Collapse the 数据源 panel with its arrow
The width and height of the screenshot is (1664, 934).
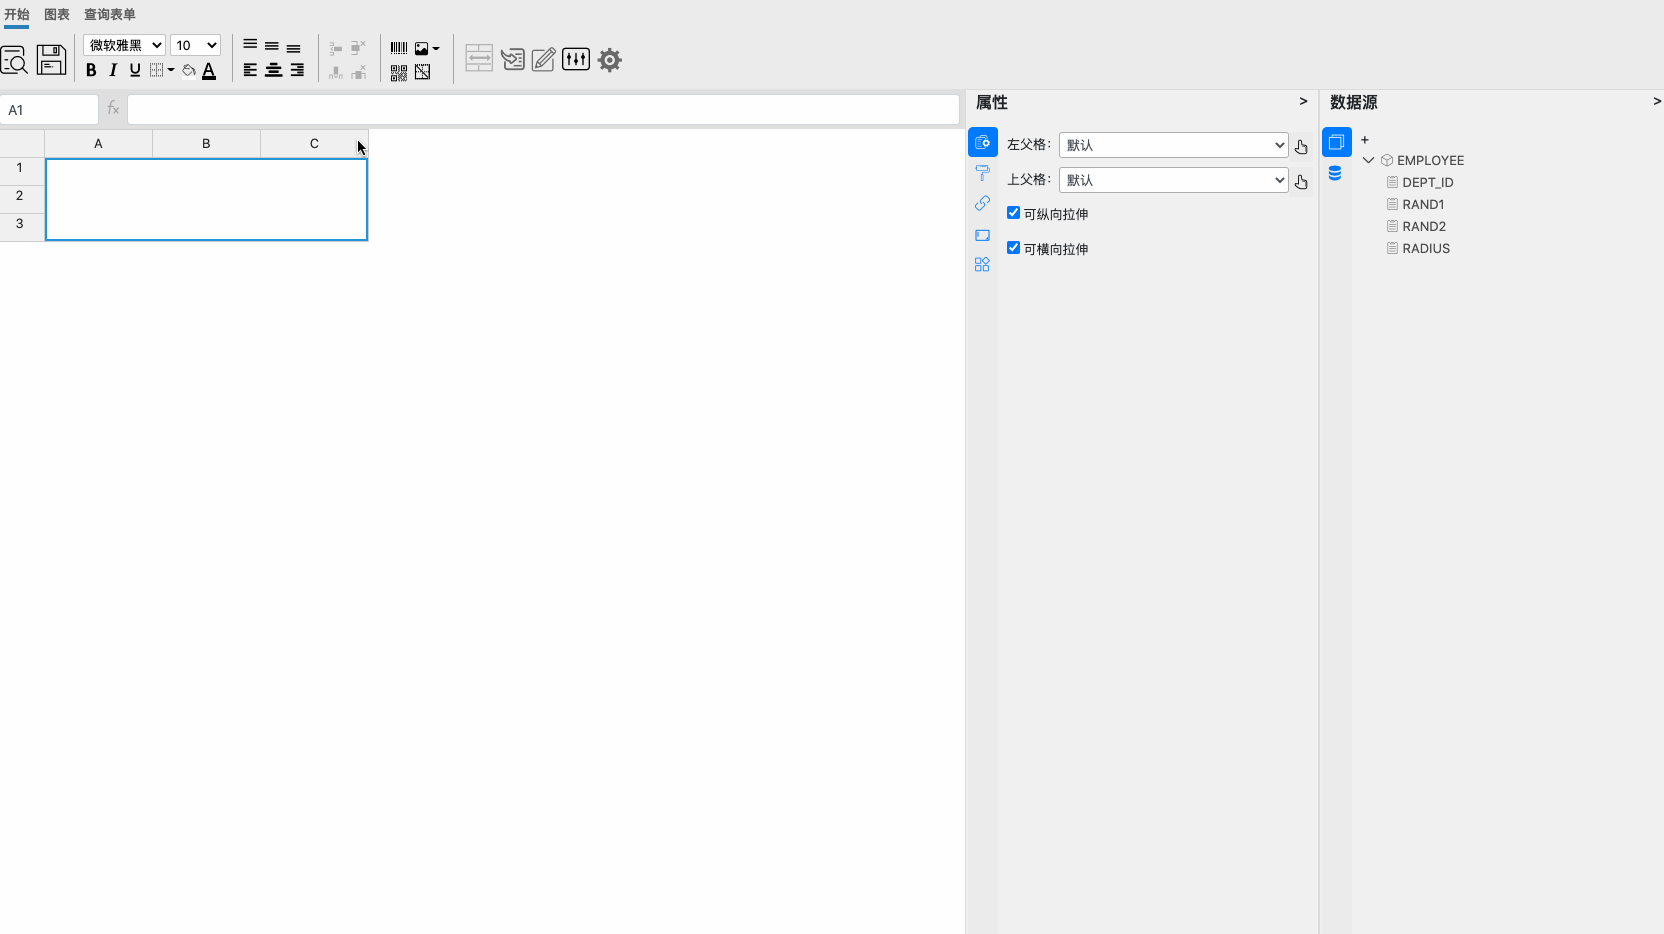1657,101
